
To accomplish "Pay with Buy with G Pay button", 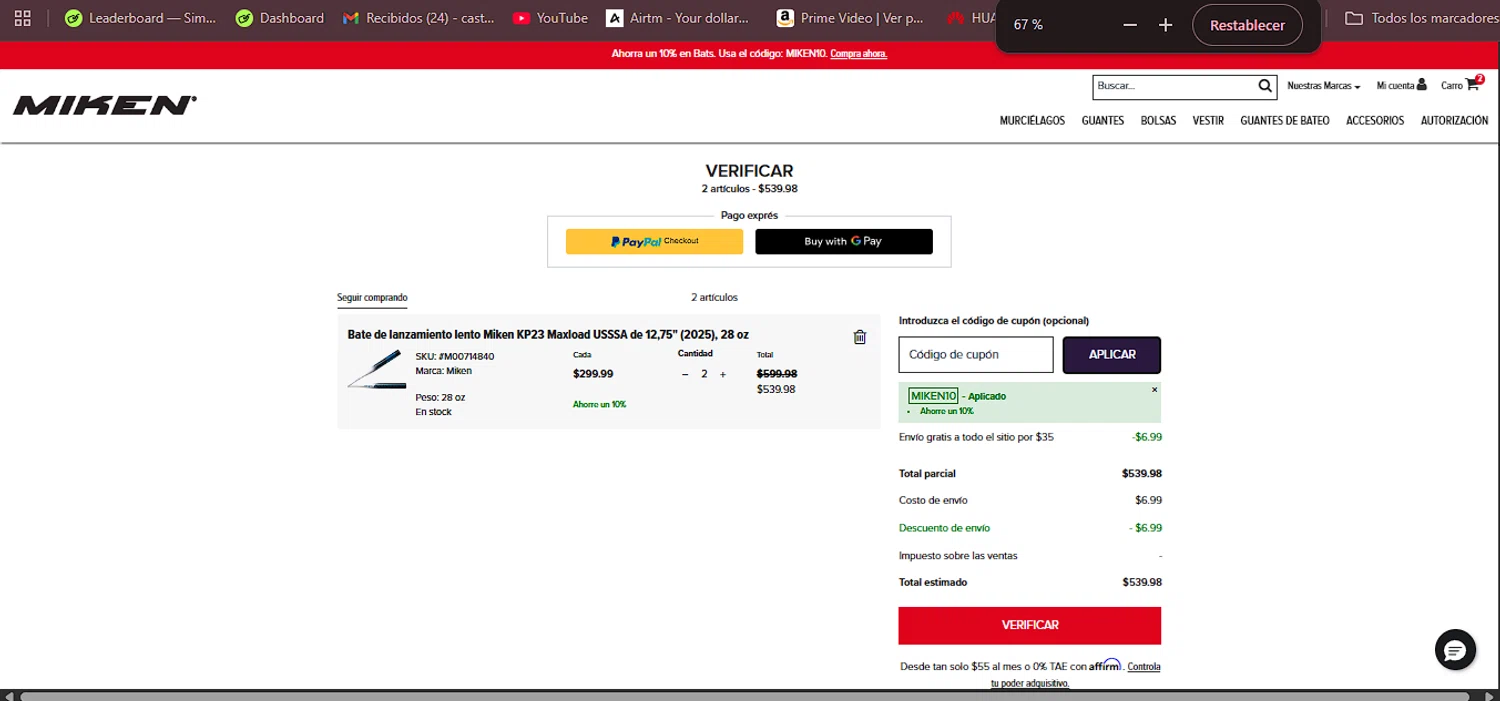I will coord(843,241).
